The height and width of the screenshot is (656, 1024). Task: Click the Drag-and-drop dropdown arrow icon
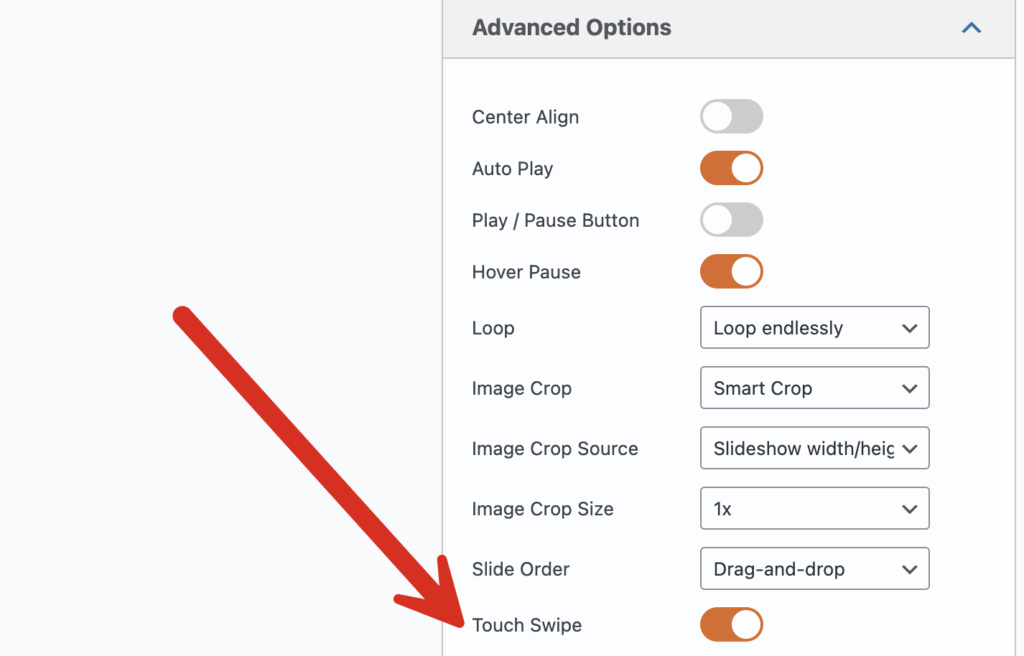point(909,569)
